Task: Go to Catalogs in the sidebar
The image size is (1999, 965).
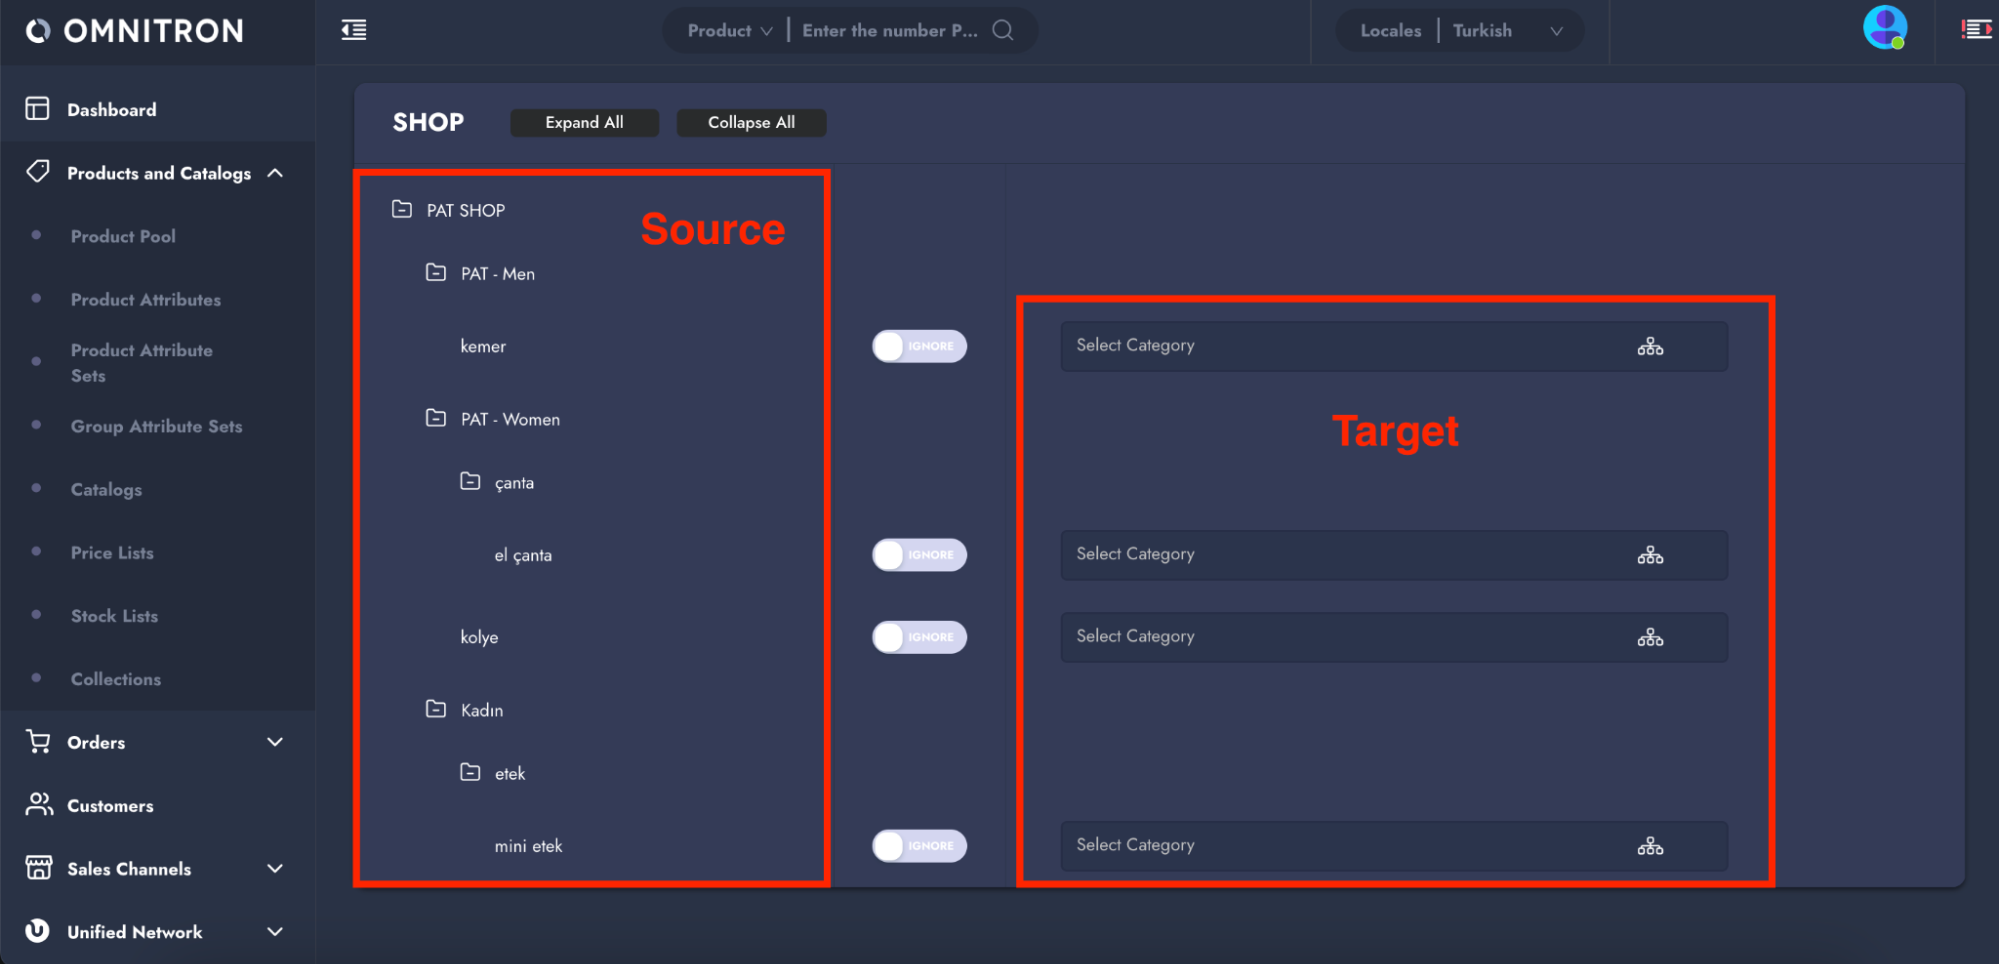Action: tap(106, 489)
